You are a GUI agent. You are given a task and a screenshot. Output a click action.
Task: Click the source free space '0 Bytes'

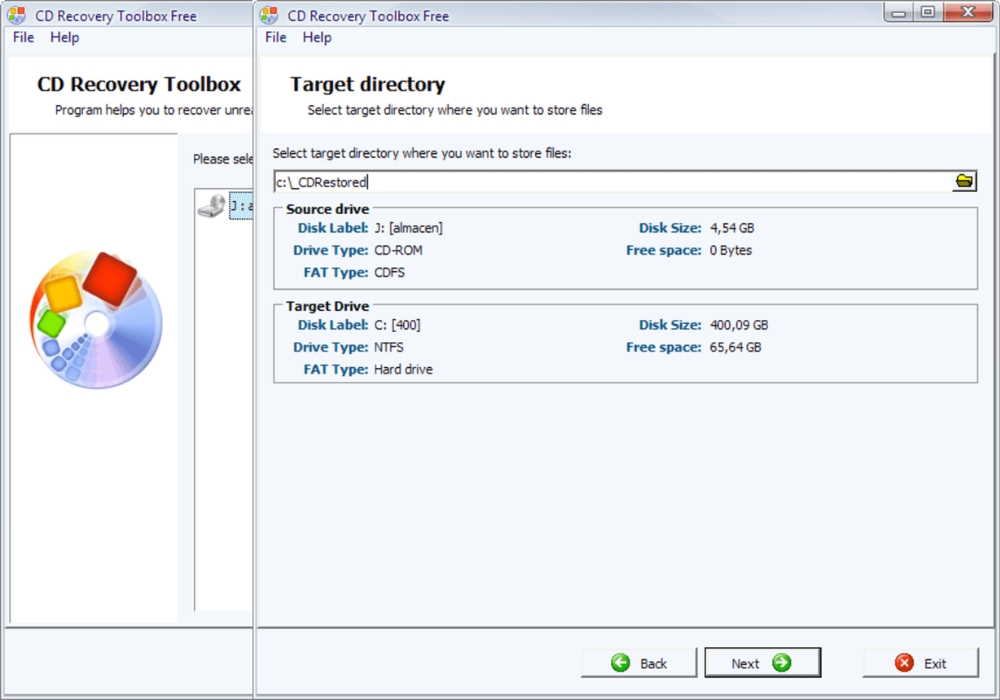pos(731,251)
